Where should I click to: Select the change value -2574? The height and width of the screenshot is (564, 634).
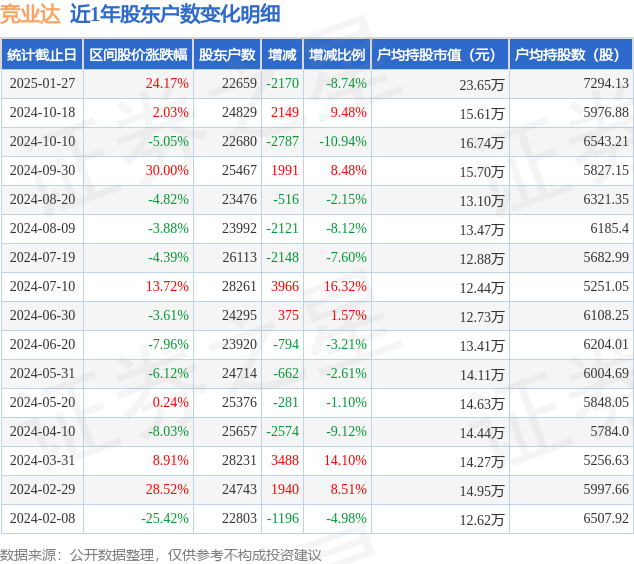pos(283,431)
